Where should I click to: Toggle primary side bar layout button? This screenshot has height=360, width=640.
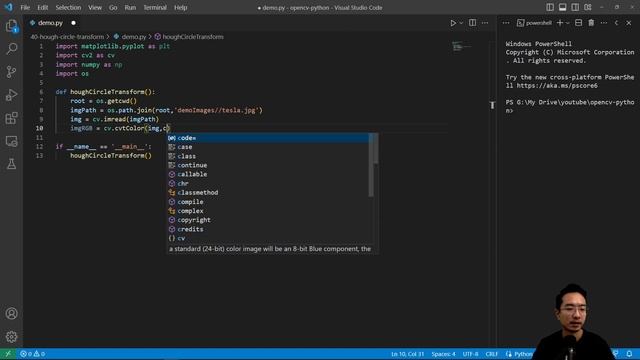550,7
